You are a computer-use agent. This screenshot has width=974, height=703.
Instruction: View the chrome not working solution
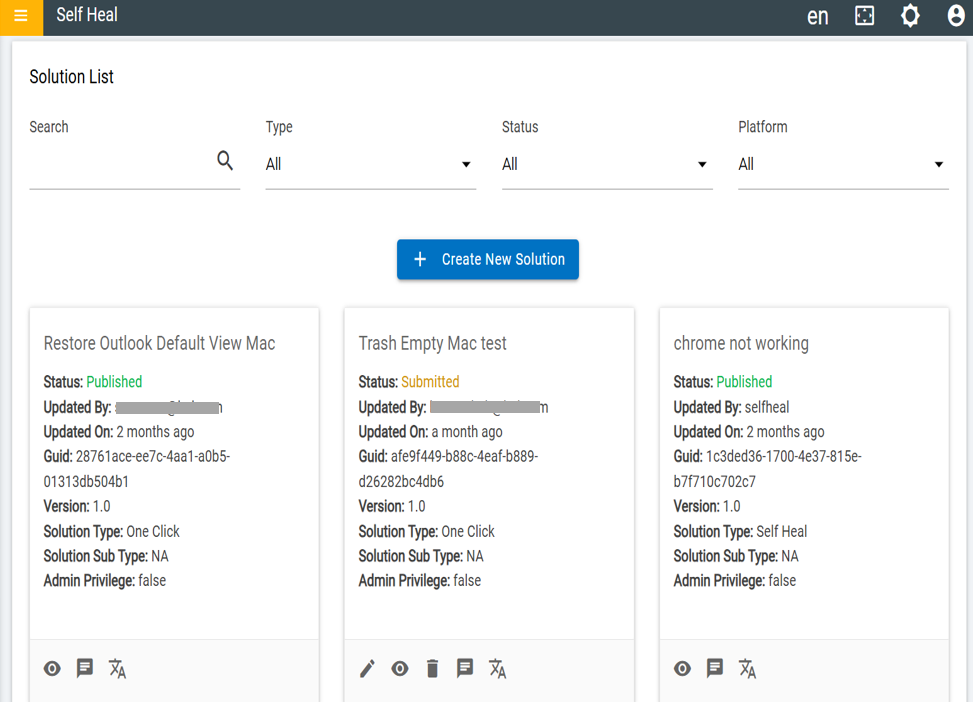click(682, 668)
